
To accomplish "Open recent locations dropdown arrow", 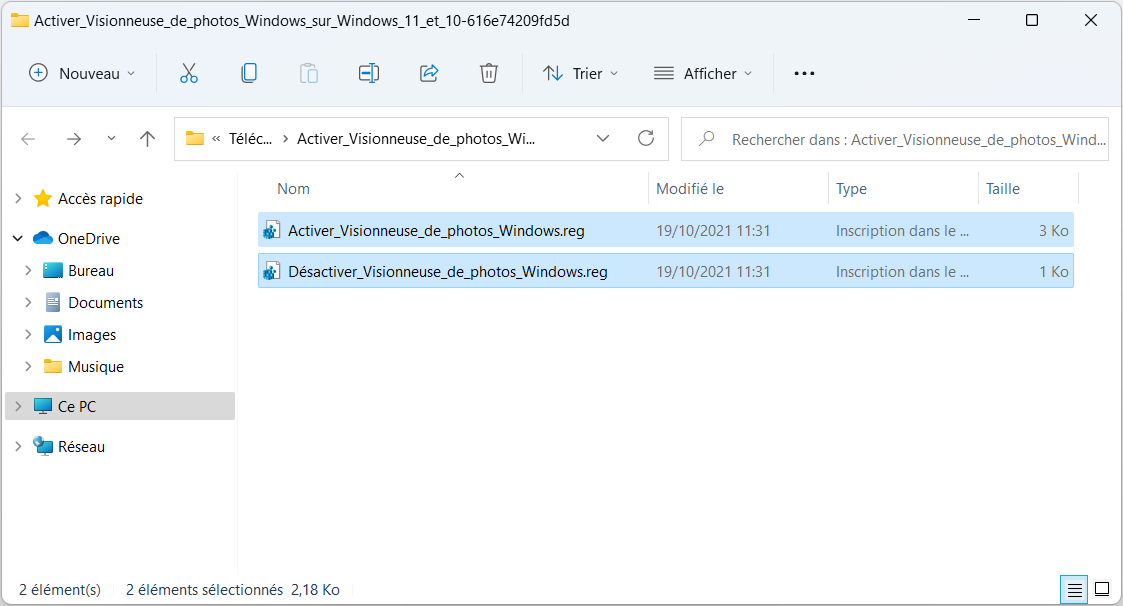I will click(111, 138).
